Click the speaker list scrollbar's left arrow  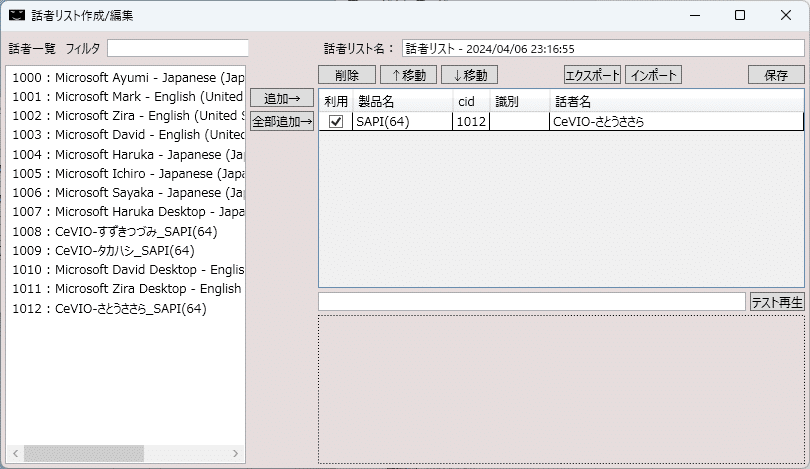pyautogui.click(x=15, y=454)
